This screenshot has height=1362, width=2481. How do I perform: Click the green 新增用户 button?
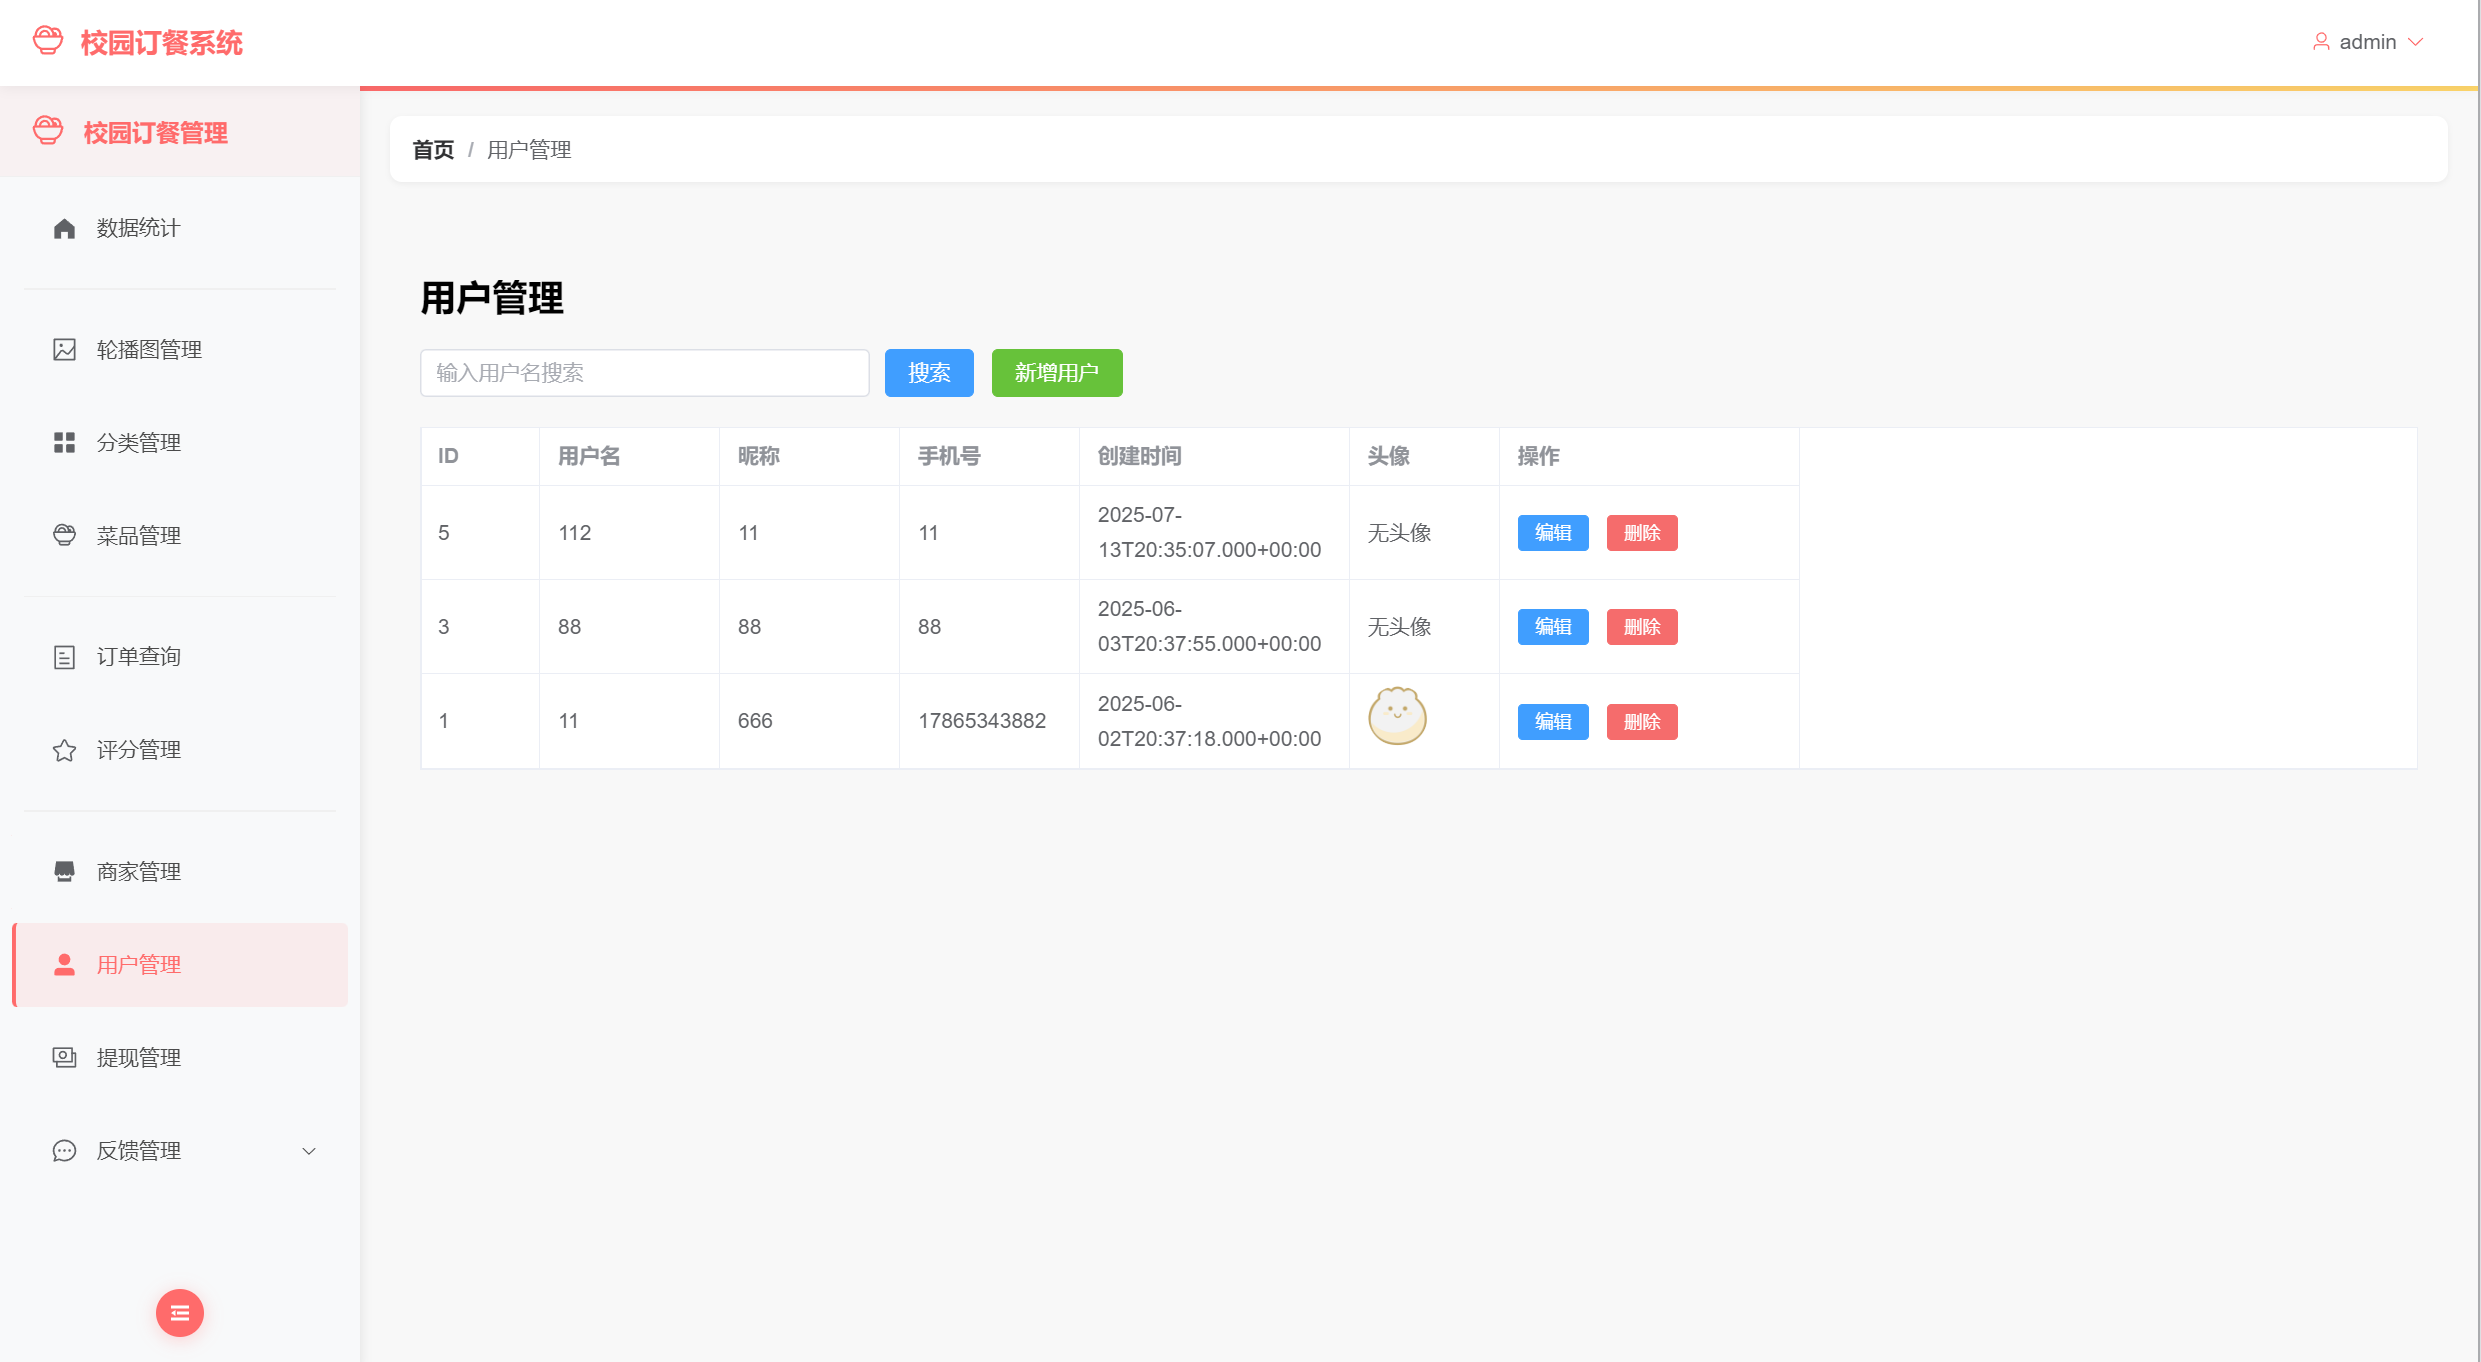(x=1056, y=373)
